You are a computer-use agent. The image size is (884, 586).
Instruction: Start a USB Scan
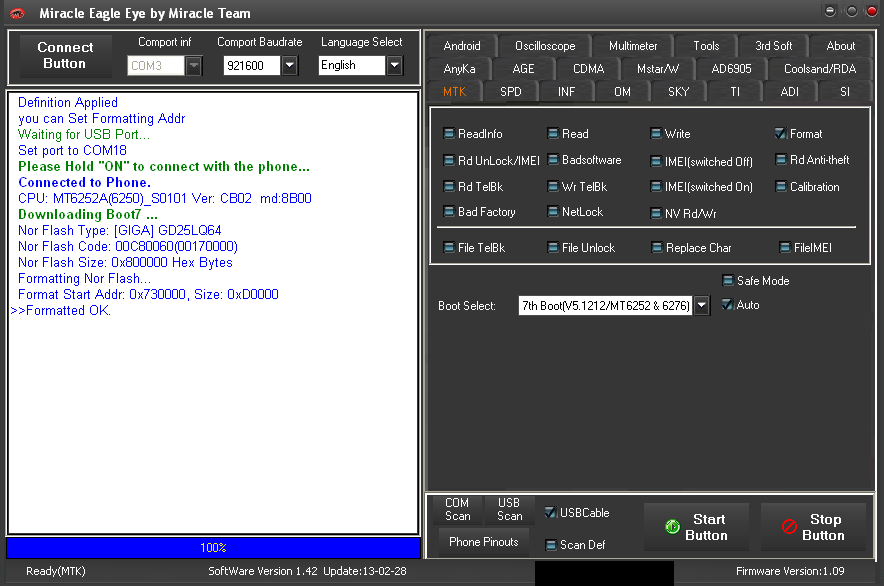[x=509, y=509]
